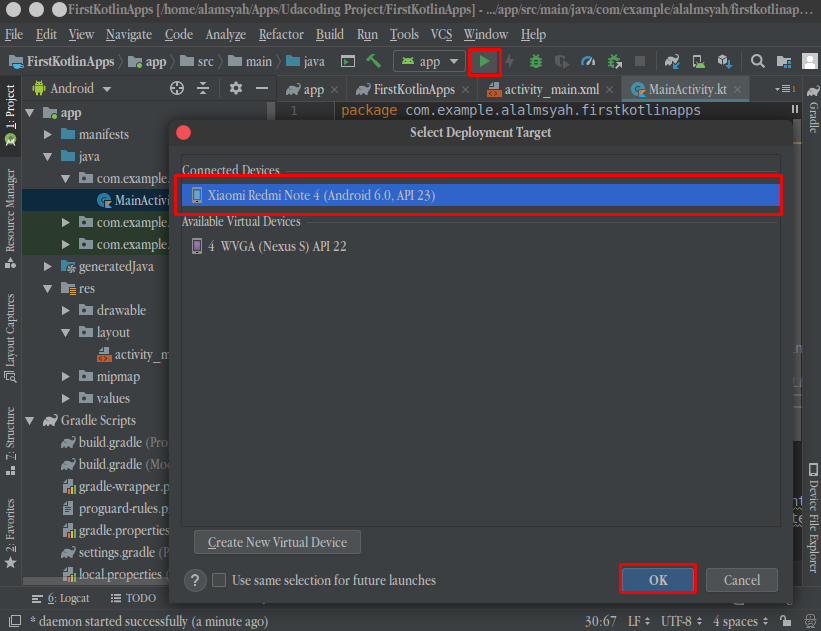The image size is (821, 631).
Task: Click the Search Everywhere magnifier icon
Action: point(757,61)
